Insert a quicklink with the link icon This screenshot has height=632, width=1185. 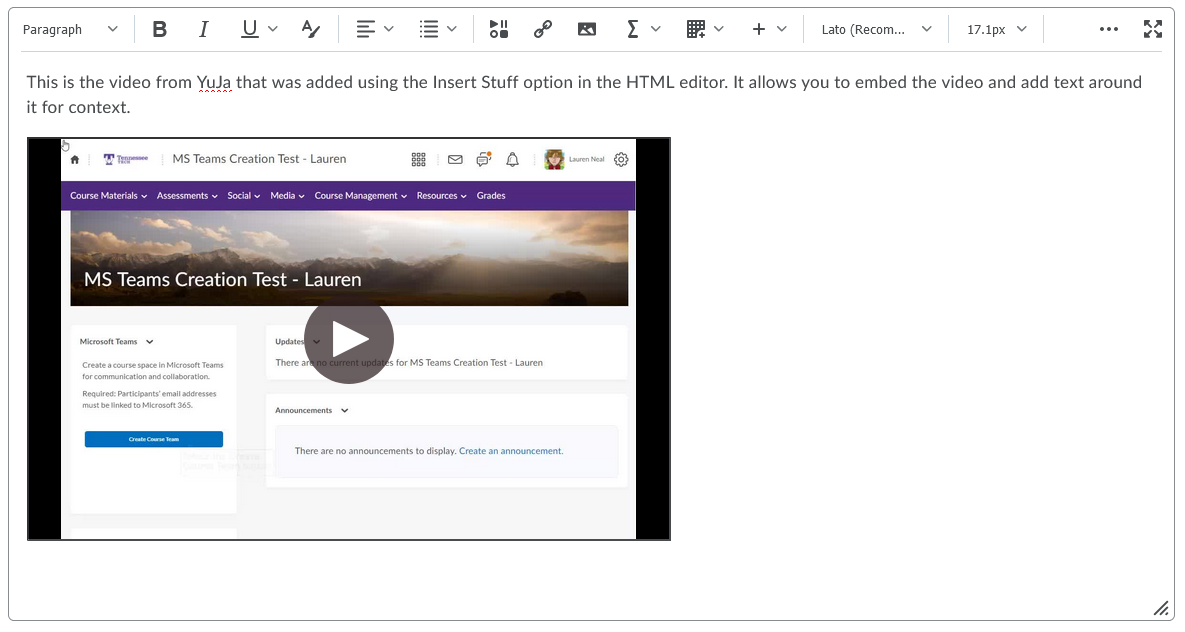click(x=543, y=29)
